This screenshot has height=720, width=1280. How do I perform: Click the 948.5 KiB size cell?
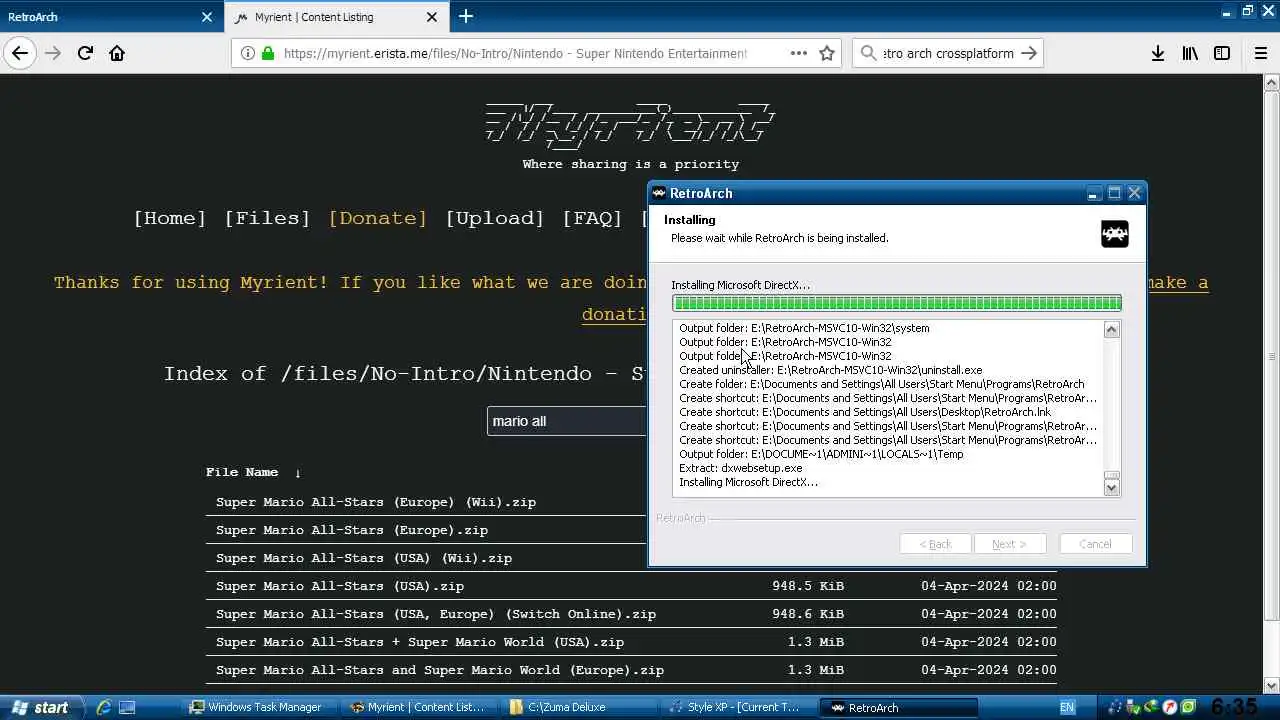pos(808,586)
